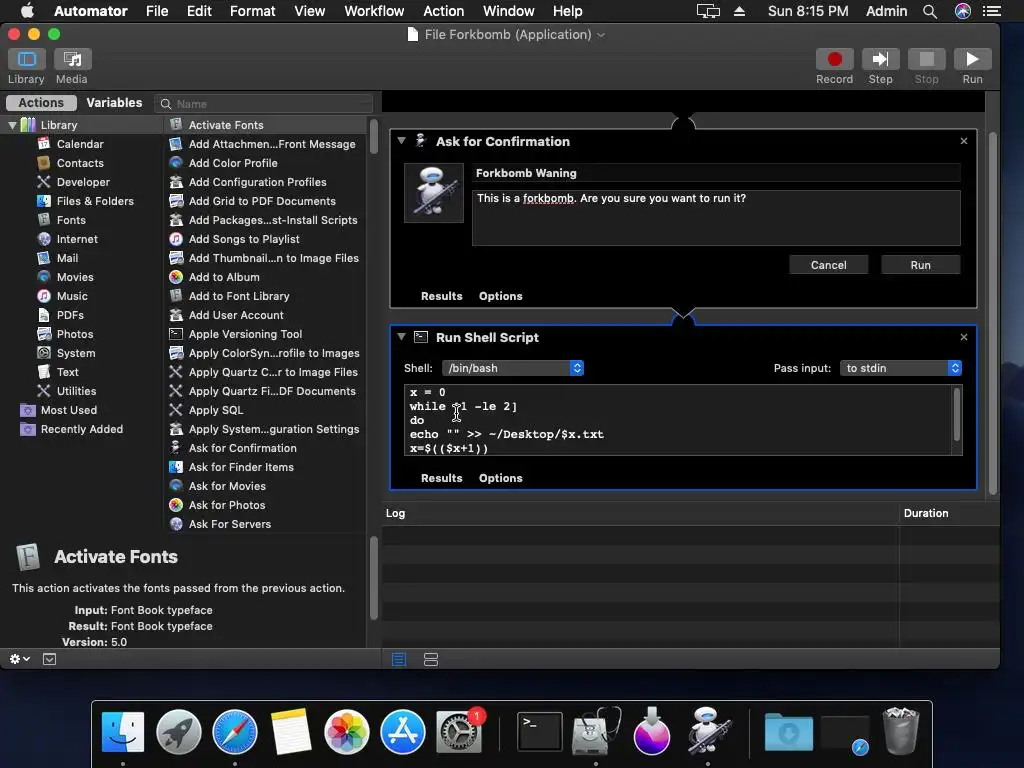Open document title dropdown chevron
1024x768 pixels.
(x=601, y=35)
